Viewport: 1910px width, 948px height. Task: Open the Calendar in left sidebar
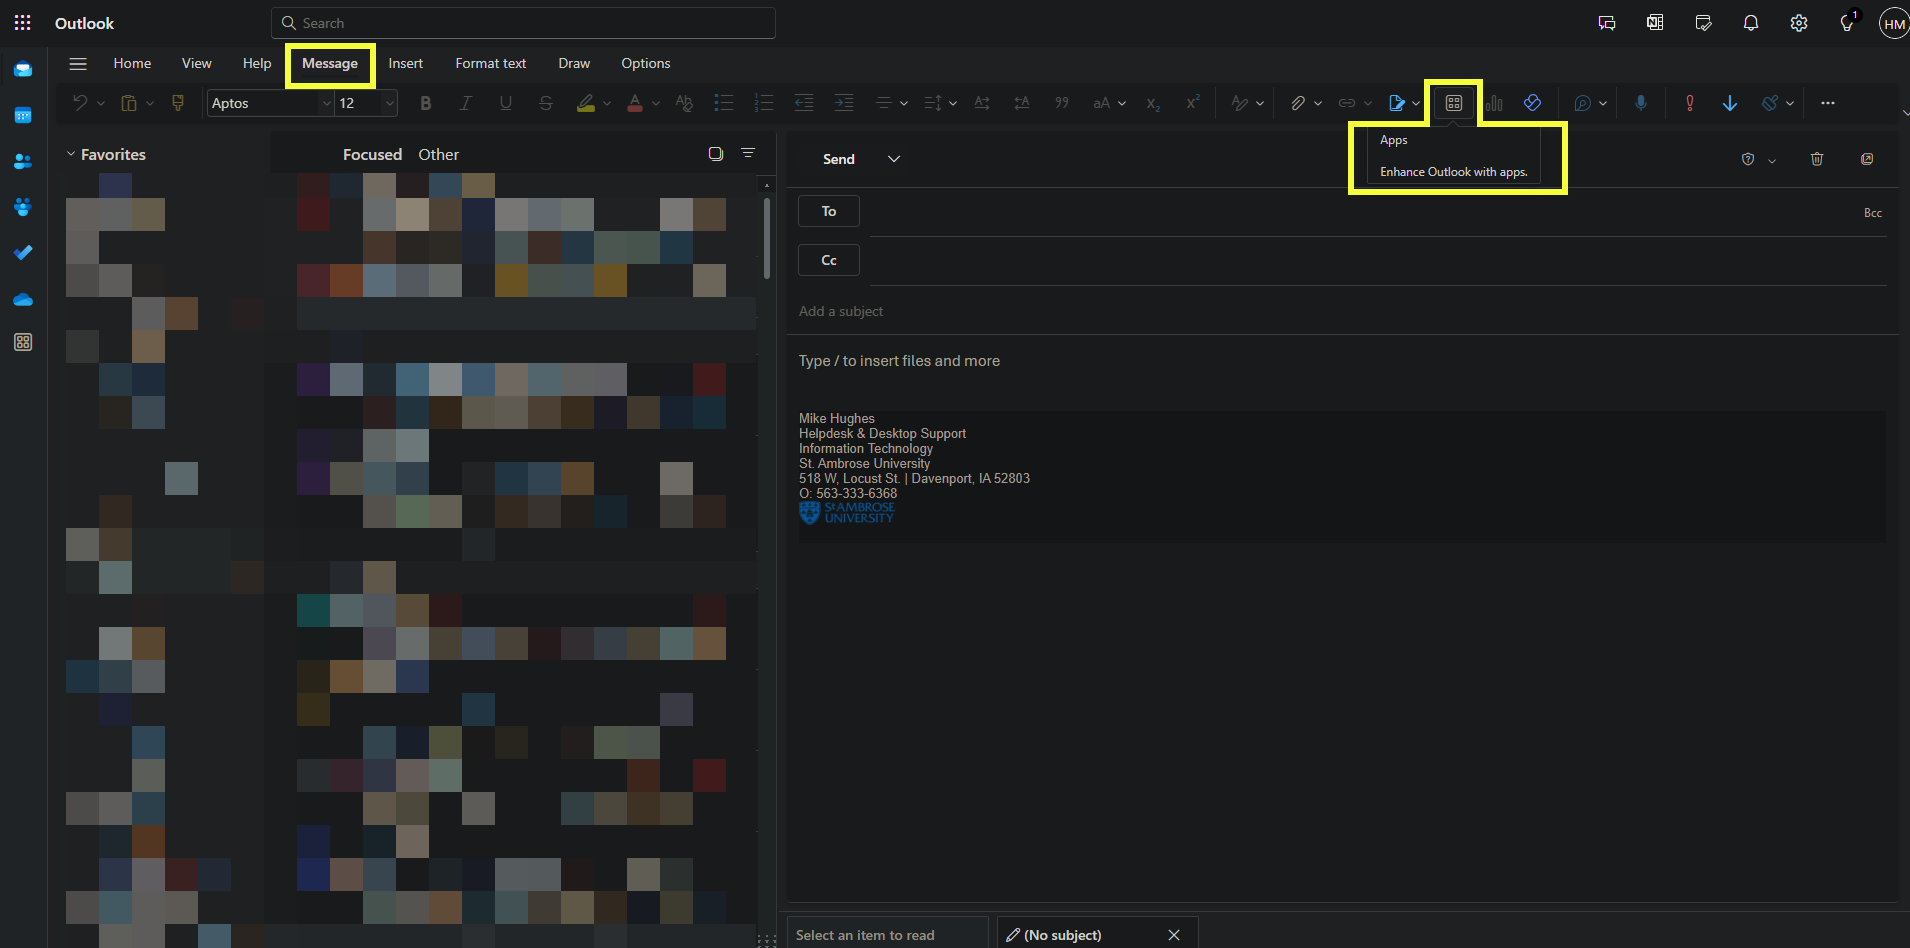[23, 115]
